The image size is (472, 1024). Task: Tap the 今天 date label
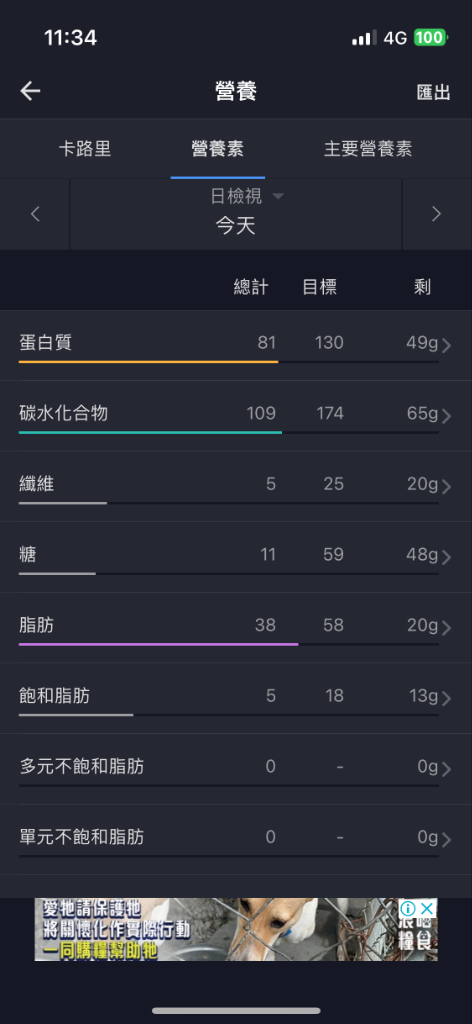pyautogui.click(x=236, y=227)
